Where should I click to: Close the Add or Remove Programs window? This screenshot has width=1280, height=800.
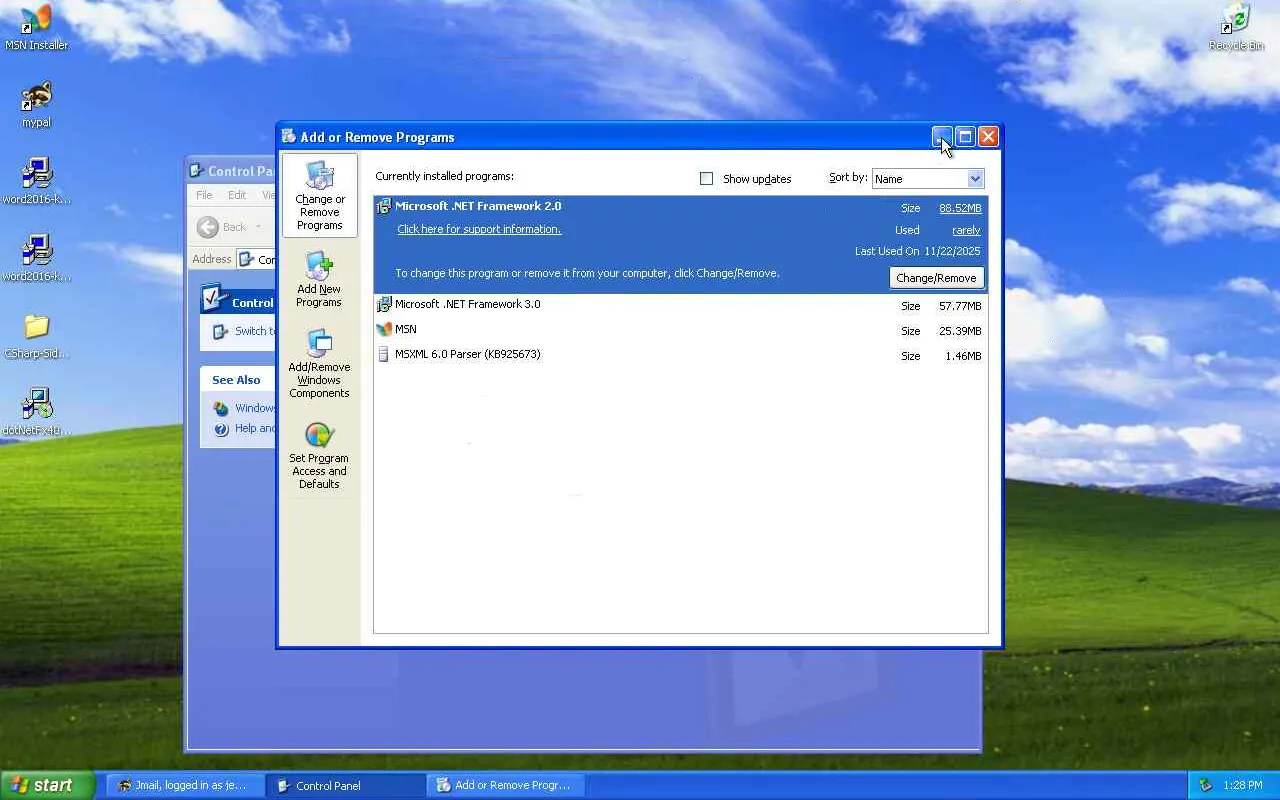tap(988, 137)
